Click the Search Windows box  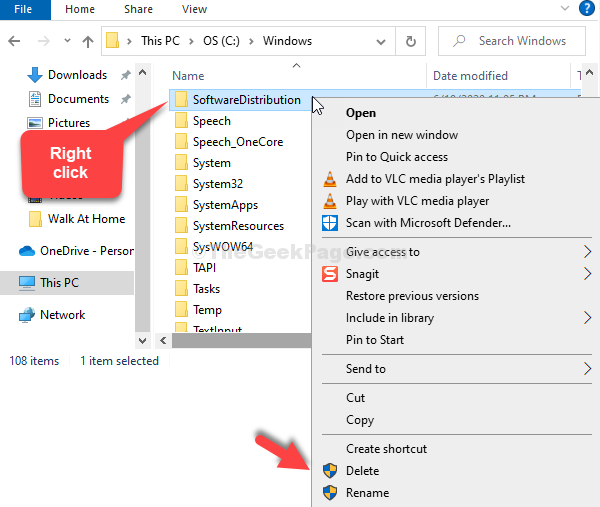point(512,41)
